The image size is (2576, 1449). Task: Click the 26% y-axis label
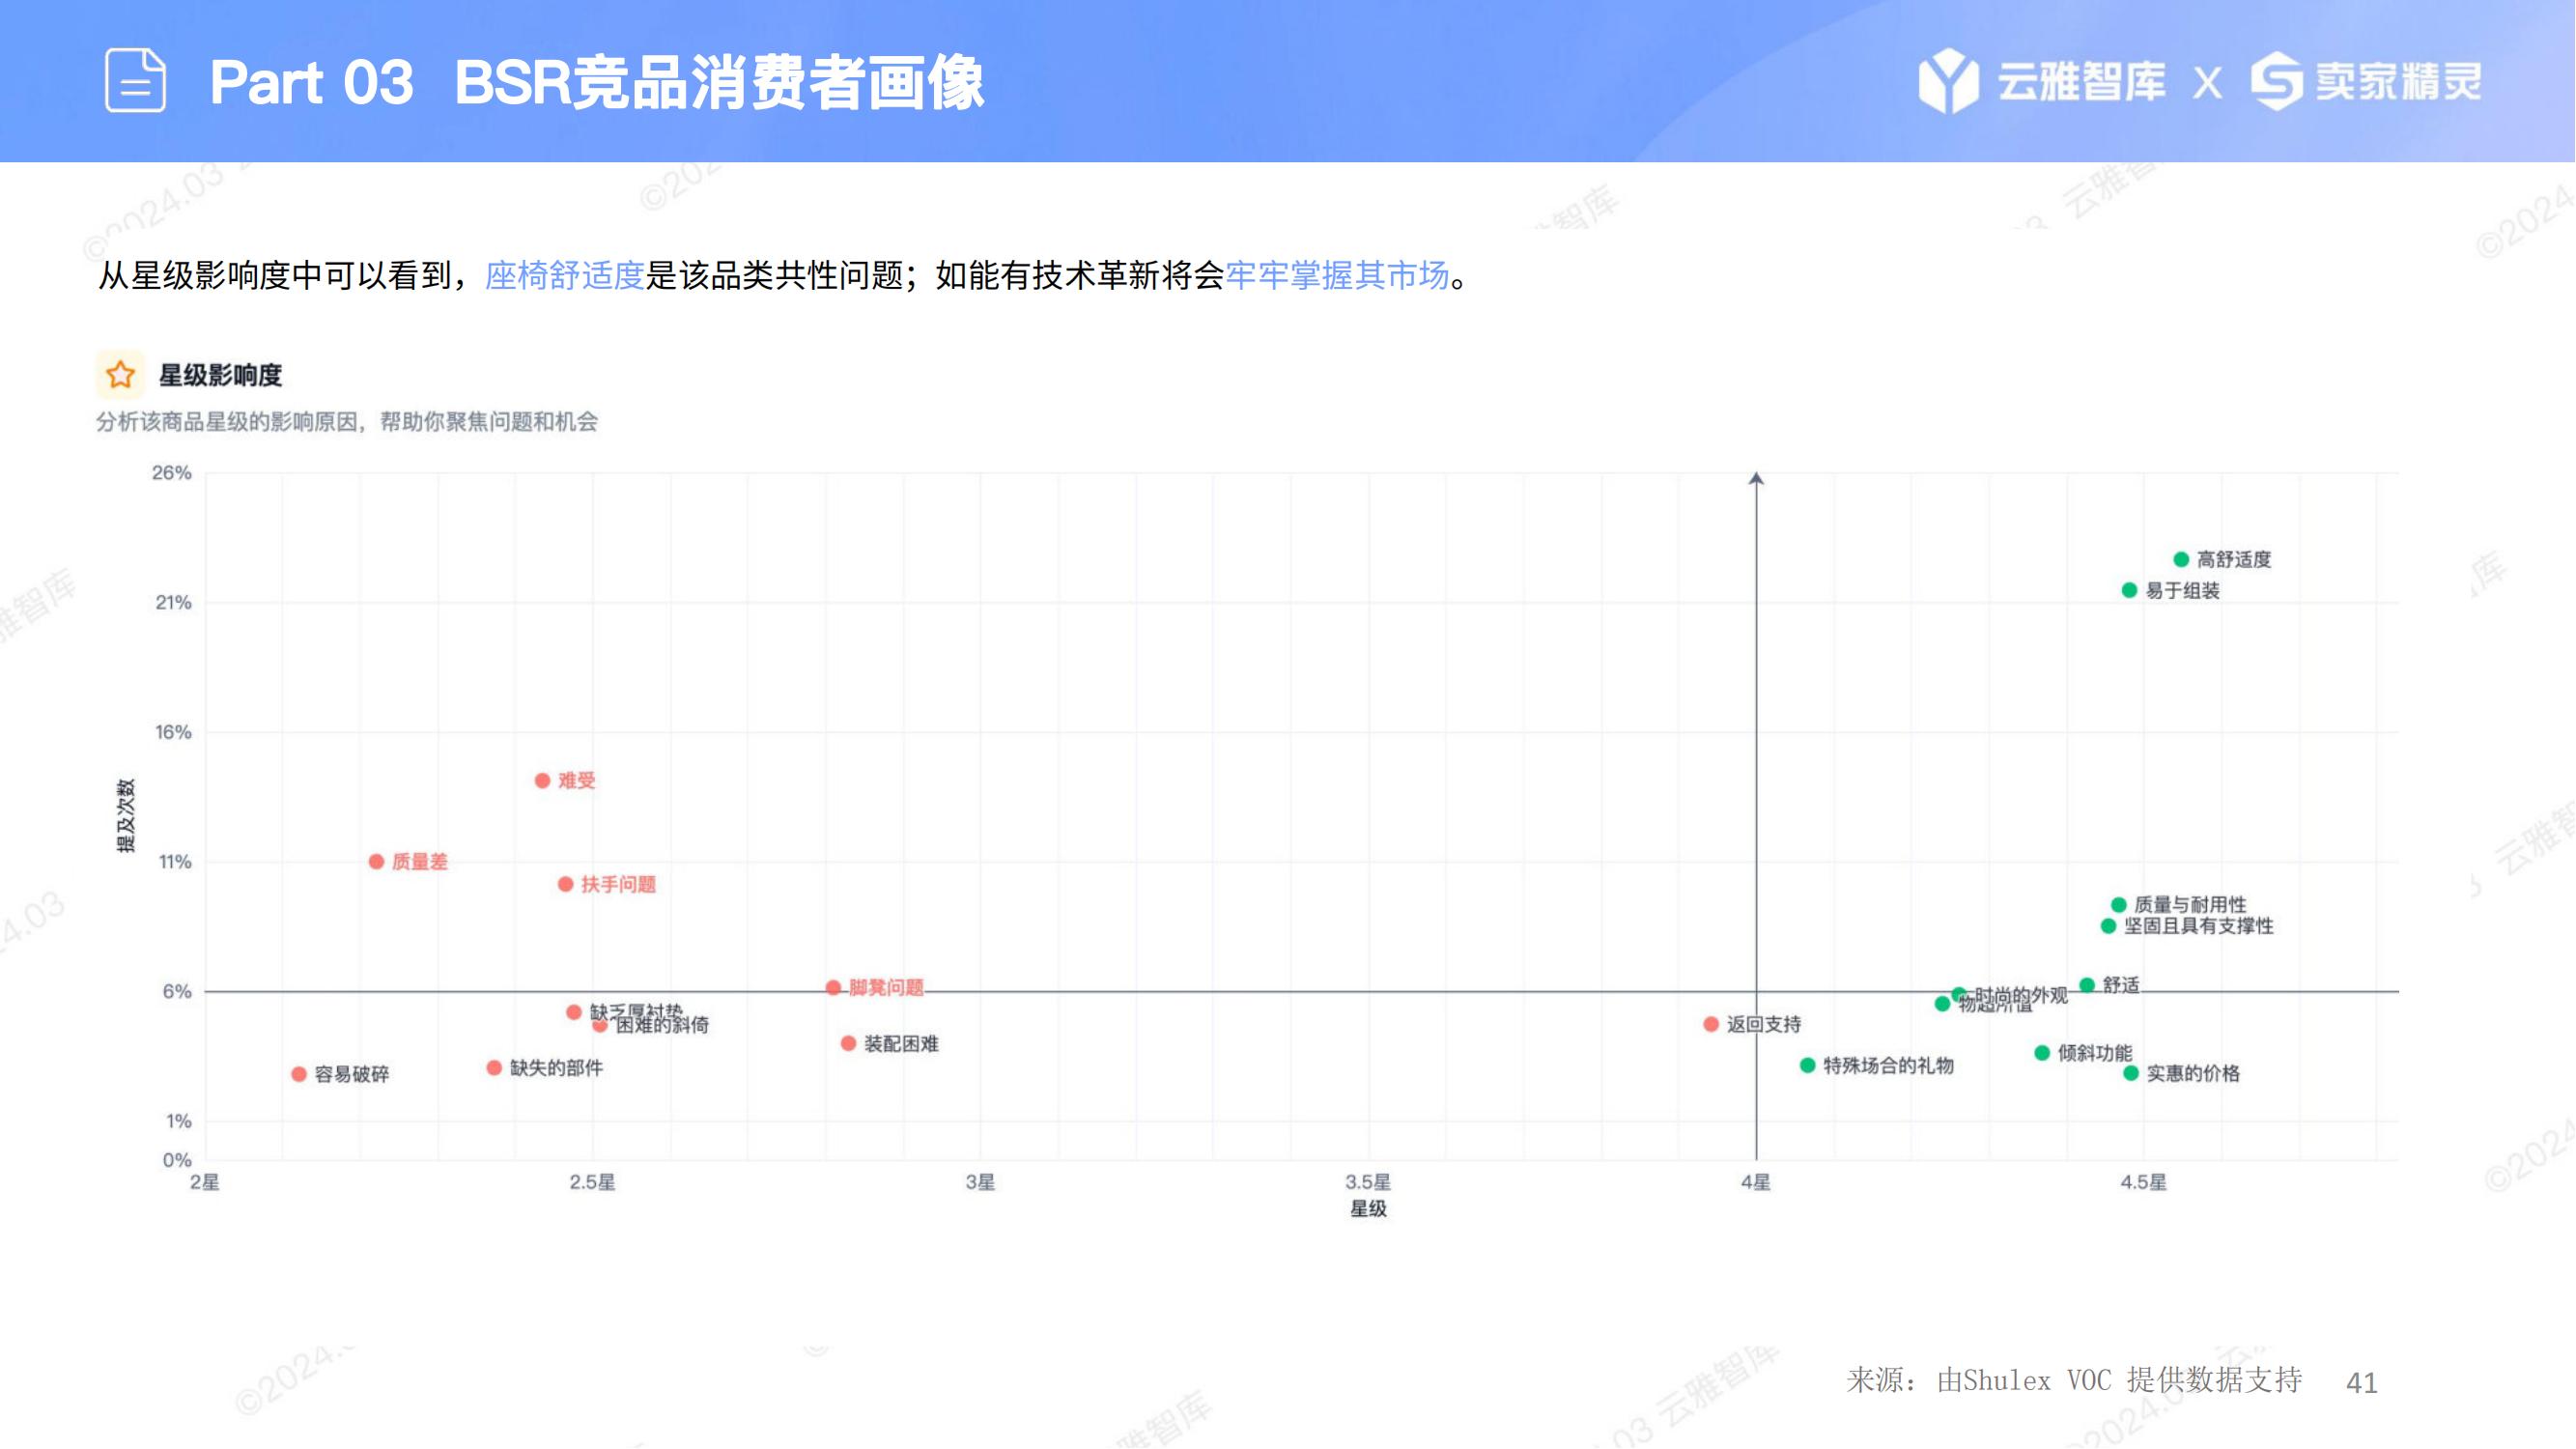(x=171, y=473)
